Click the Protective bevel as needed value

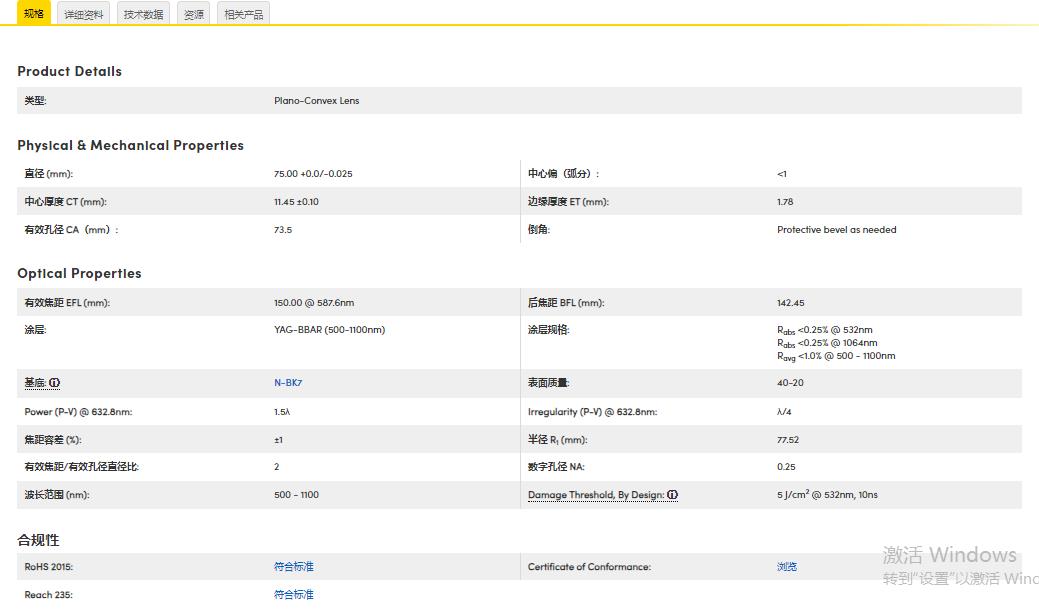pos(836,230)
